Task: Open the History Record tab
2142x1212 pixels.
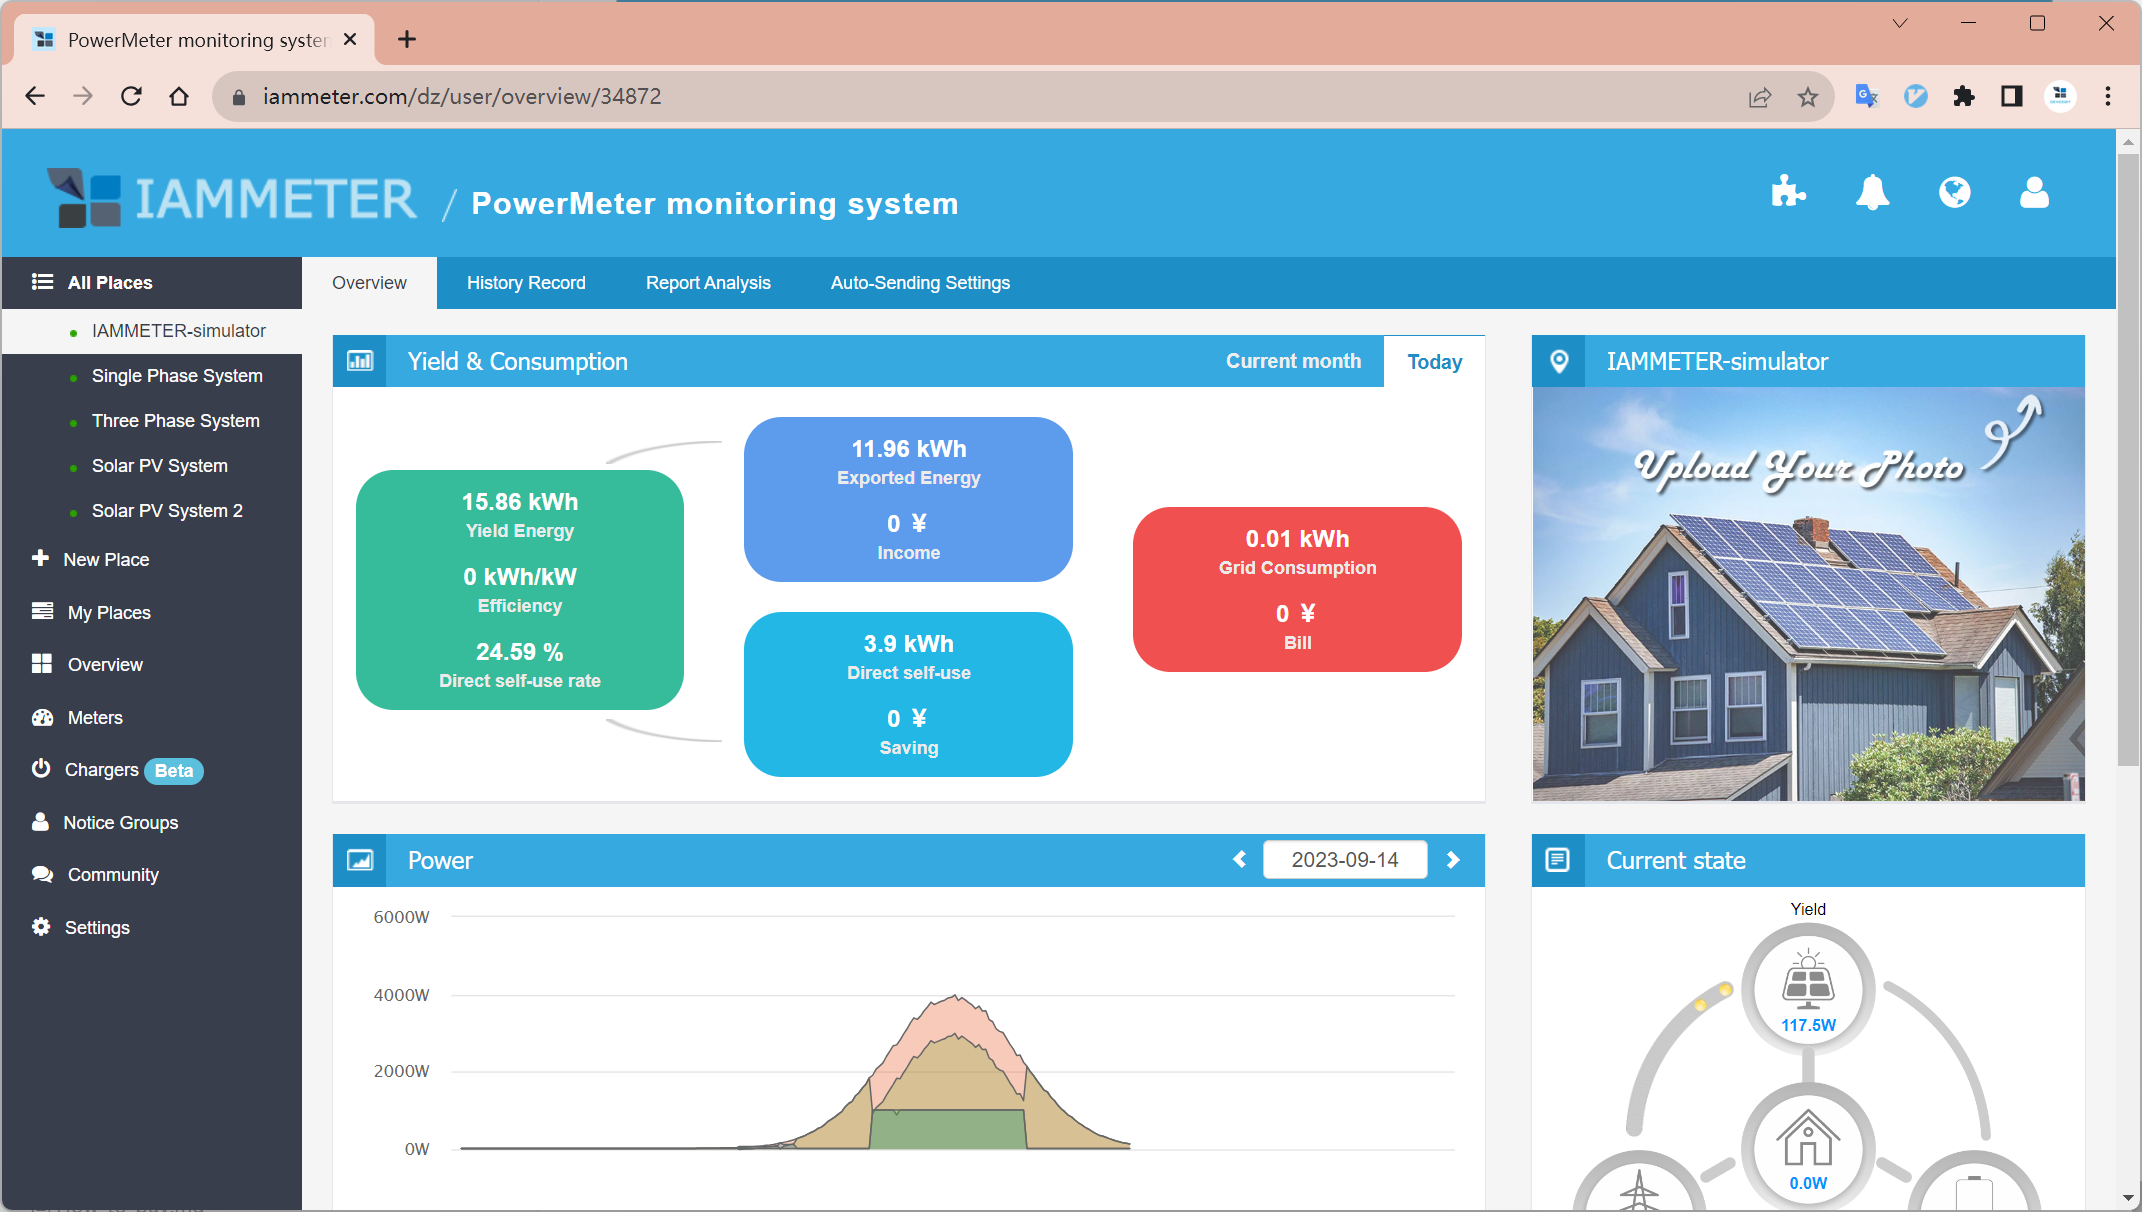Action: pos(526,283)
